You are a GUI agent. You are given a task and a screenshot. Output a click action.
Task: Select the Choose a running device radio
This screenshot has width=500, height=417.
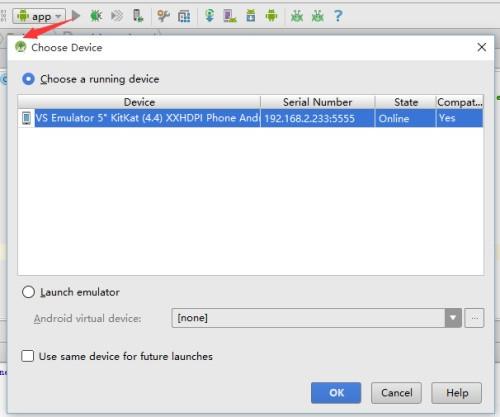(x=28, y=79)
